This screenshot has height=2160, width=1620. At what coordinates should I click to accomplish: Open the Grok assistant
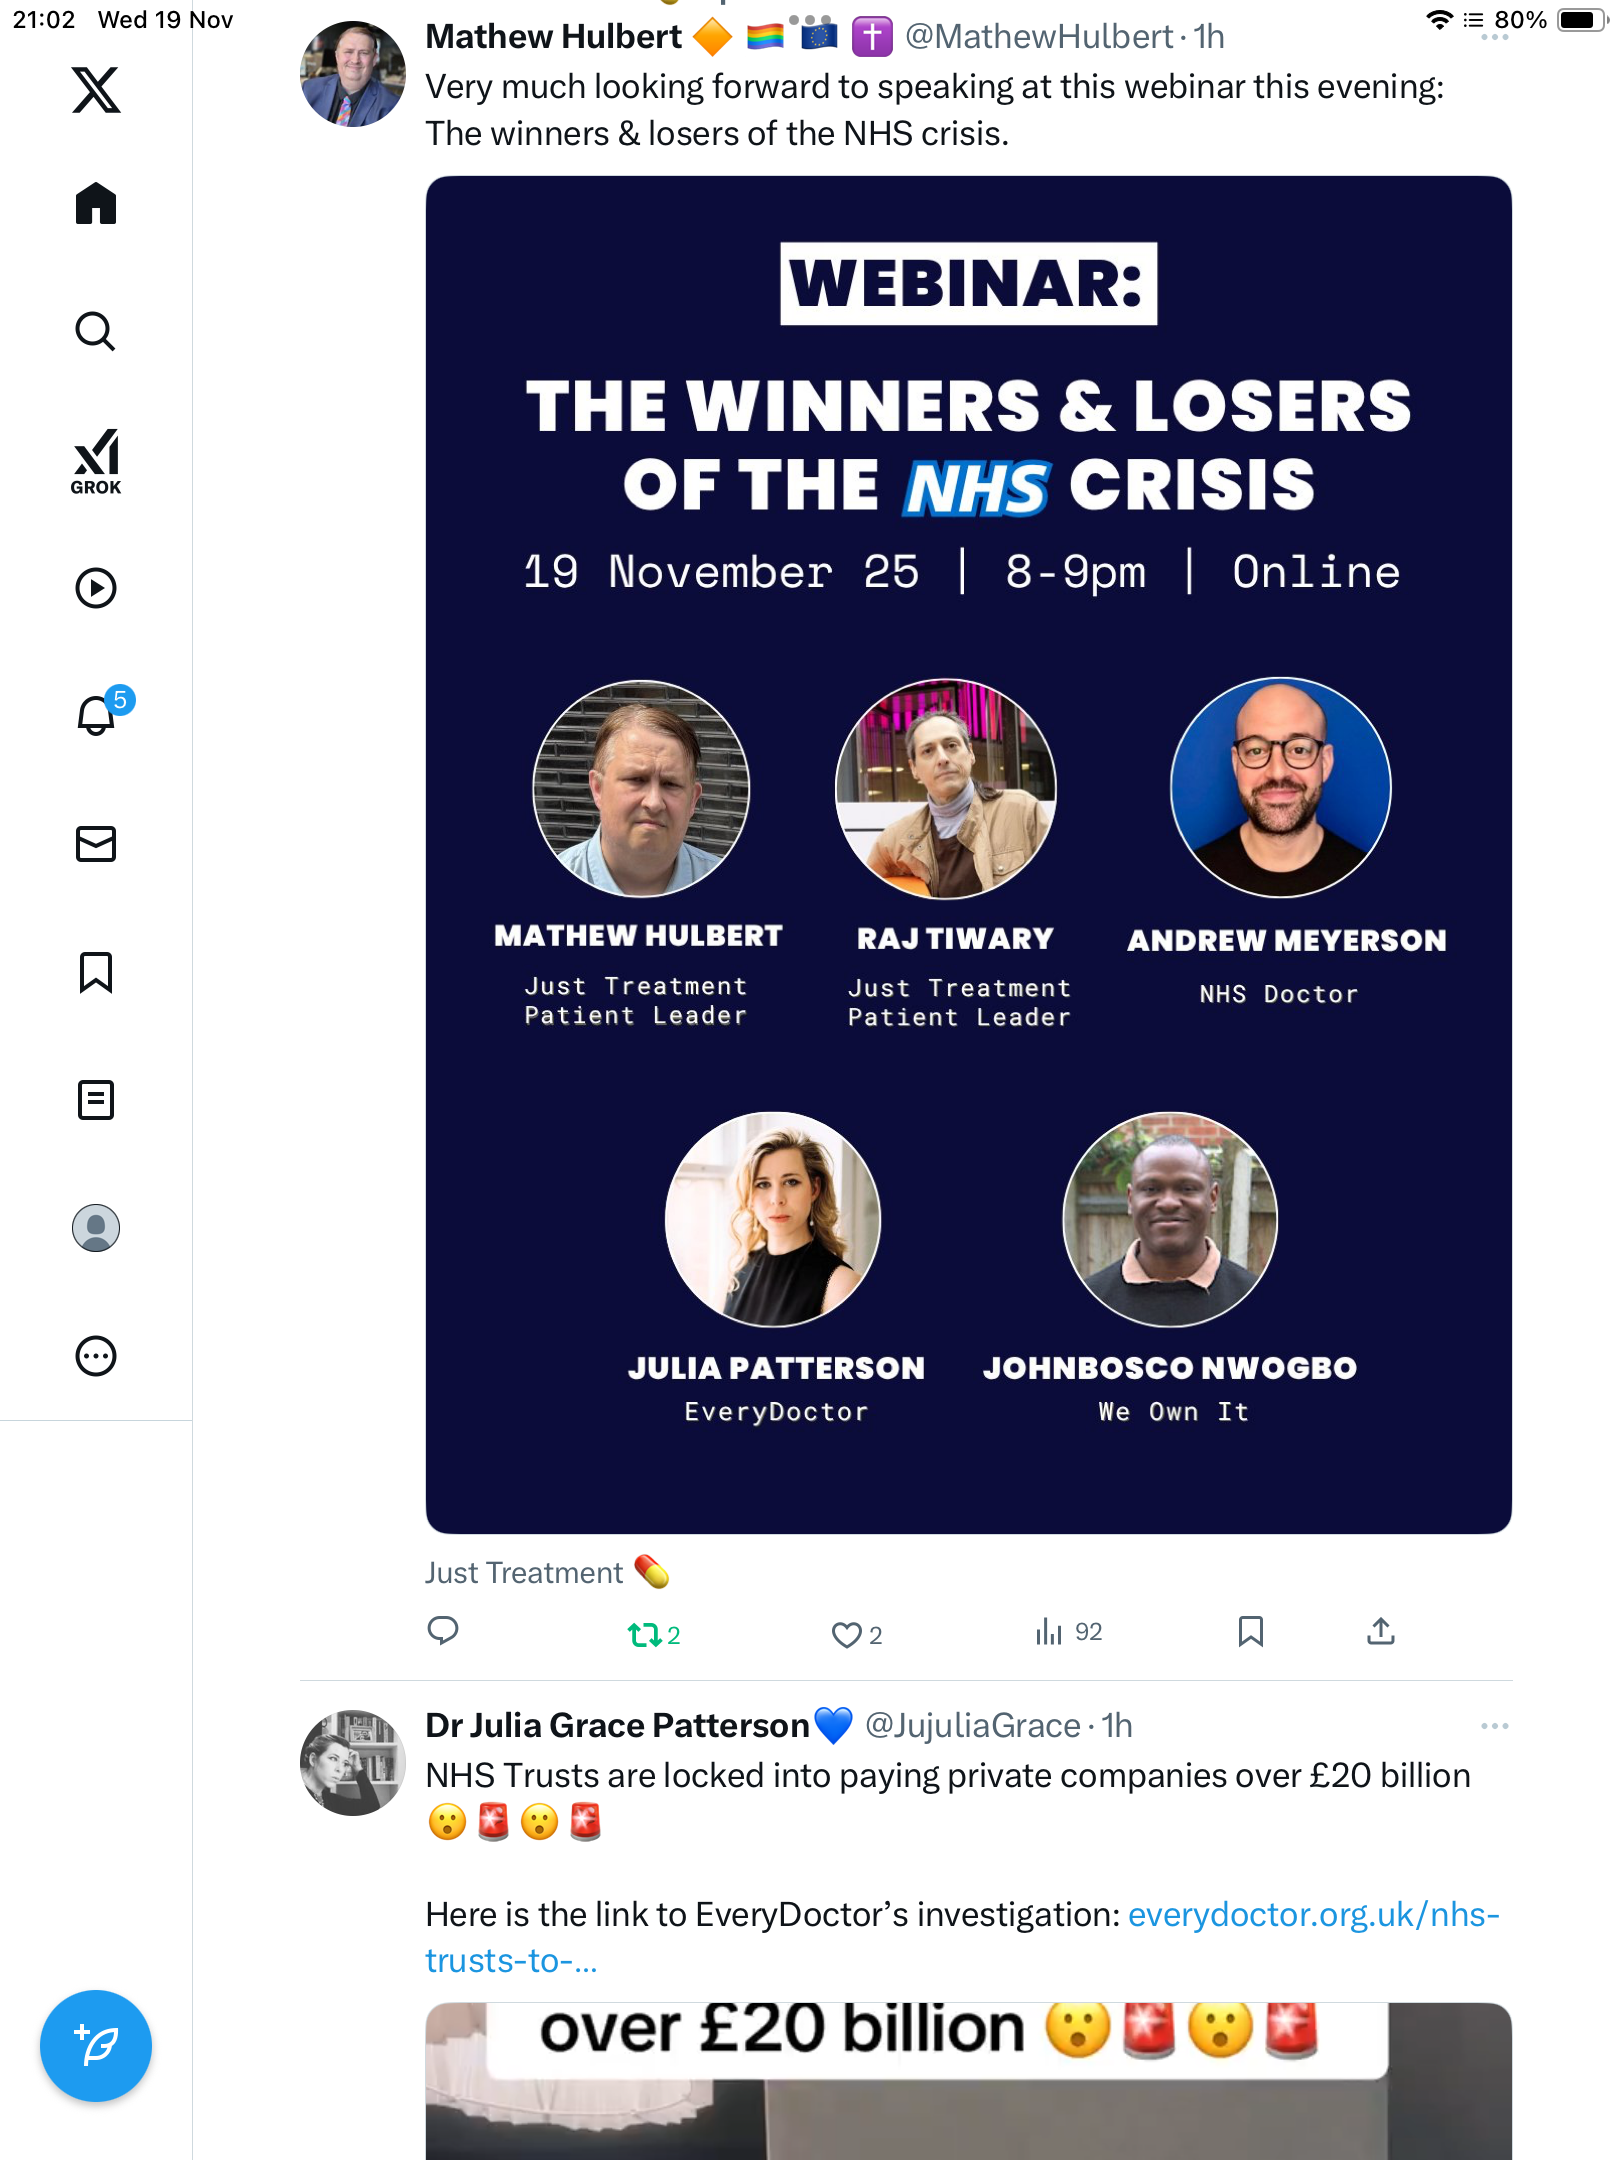(x=96, y=462)
